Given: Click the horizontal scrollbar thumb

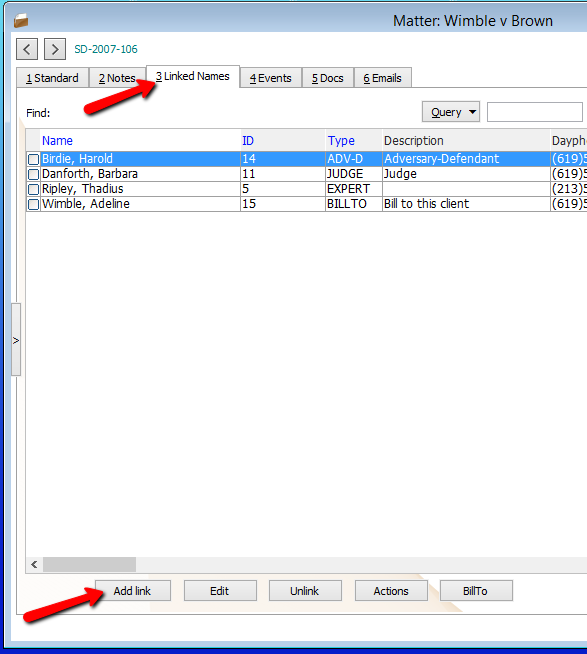Looking at the screenshot, I should pyautogui.click(x=89, y=564).
